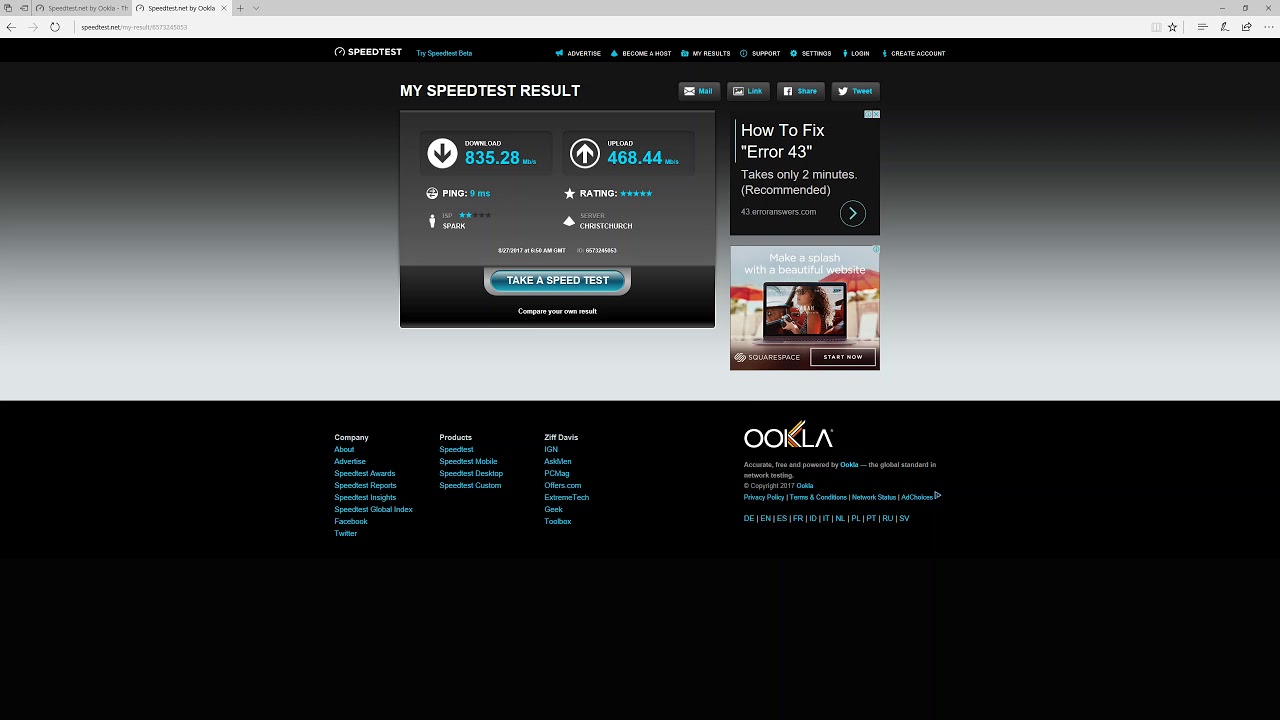Click Login in the navigation bar

pos(856,53)
